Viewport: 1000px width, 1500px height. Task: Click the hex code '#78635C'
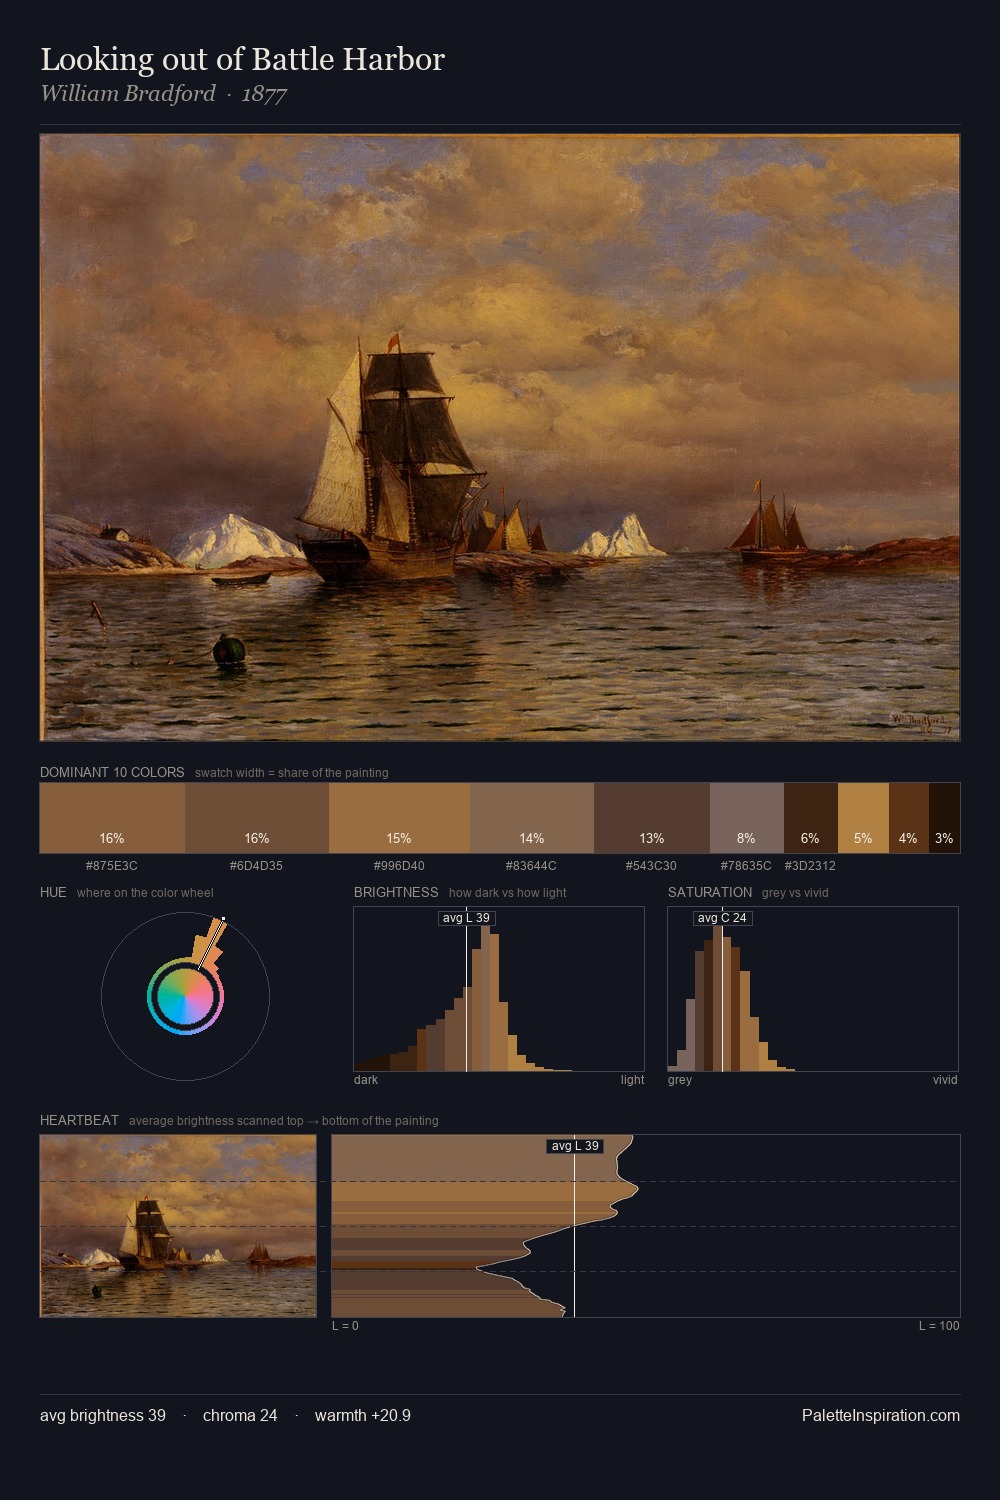pyautogui.click(x=746, y=866)
